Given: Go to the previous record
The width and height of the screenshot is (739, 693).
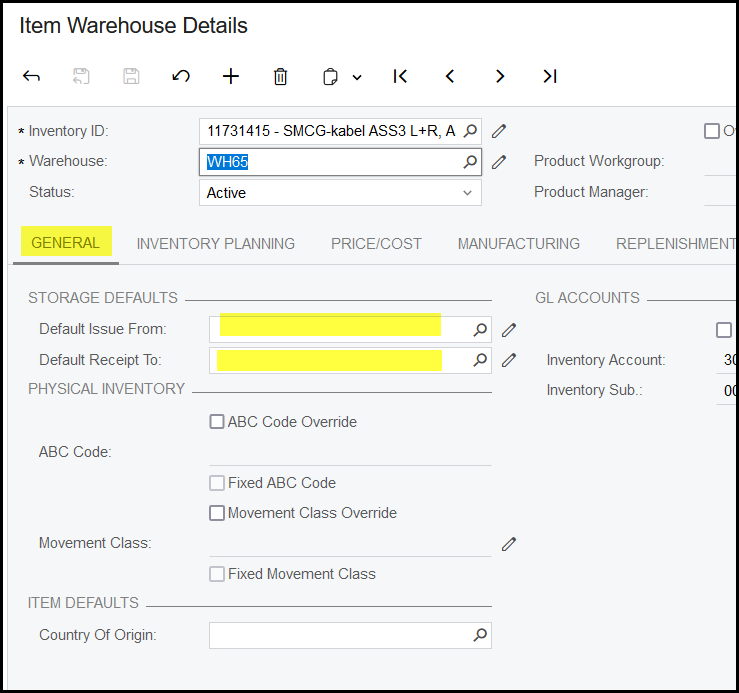Looking at the screenshot, I should (x=450, y=76).
